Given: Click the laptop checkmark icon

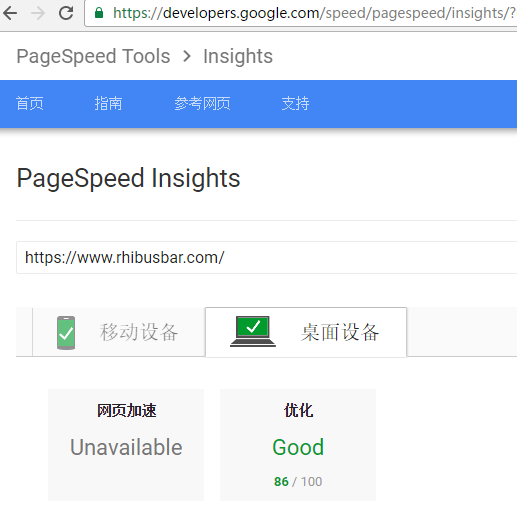Looking at the screenshot, I should tap(253, 331).
